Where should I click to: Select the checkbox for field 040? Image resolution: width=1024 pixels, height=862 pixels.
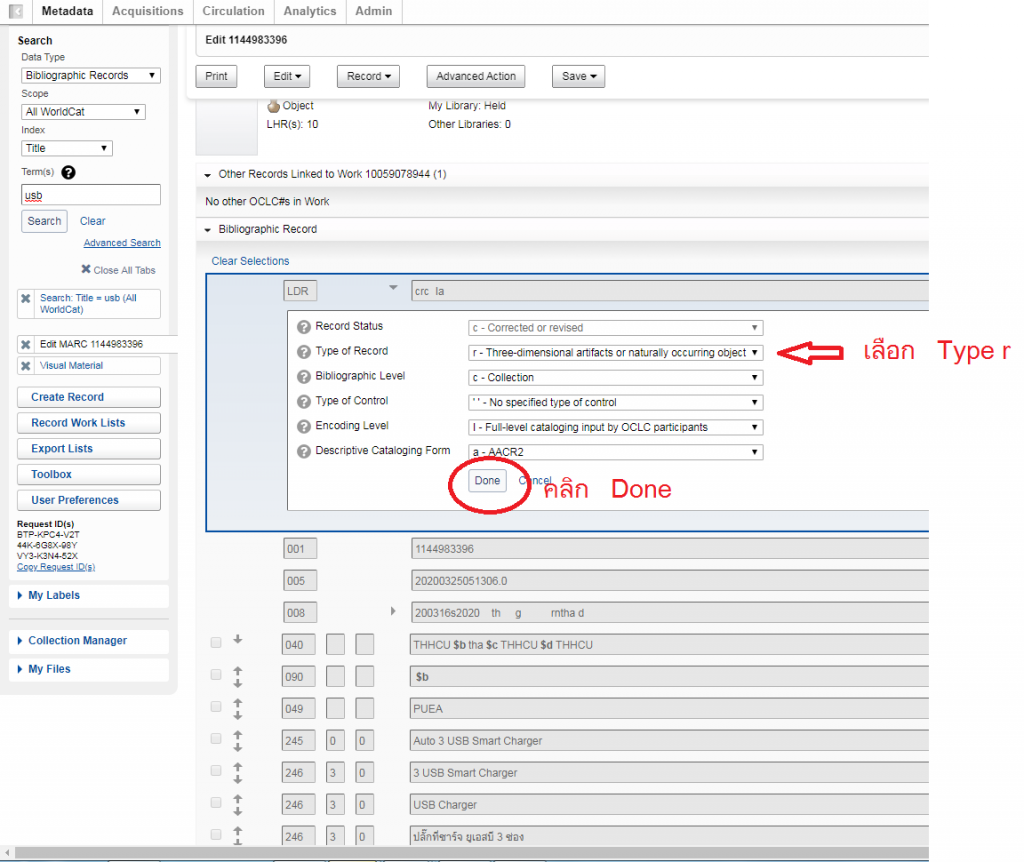pyautogui.click(x=216, y=643)
